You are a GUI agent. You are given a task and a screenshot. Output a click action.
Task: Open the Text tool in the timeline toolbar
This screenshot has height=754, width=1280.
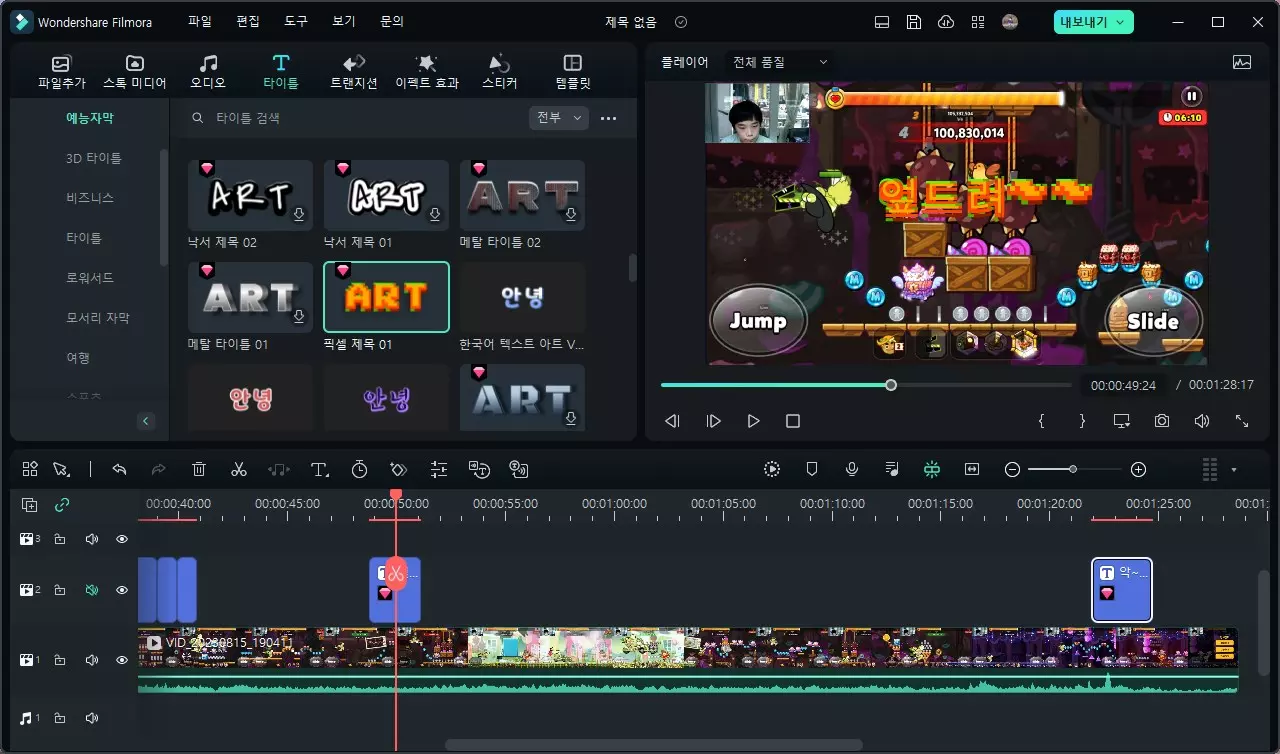[320, 469]
